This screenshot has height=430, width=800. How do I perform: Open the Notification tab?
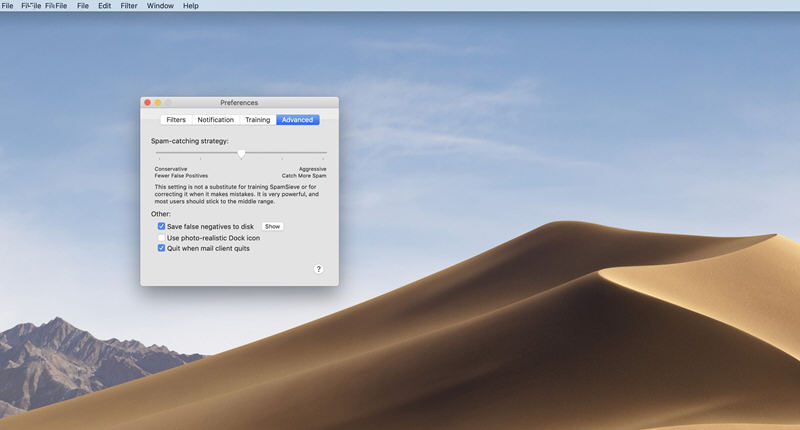coord(215,119)
